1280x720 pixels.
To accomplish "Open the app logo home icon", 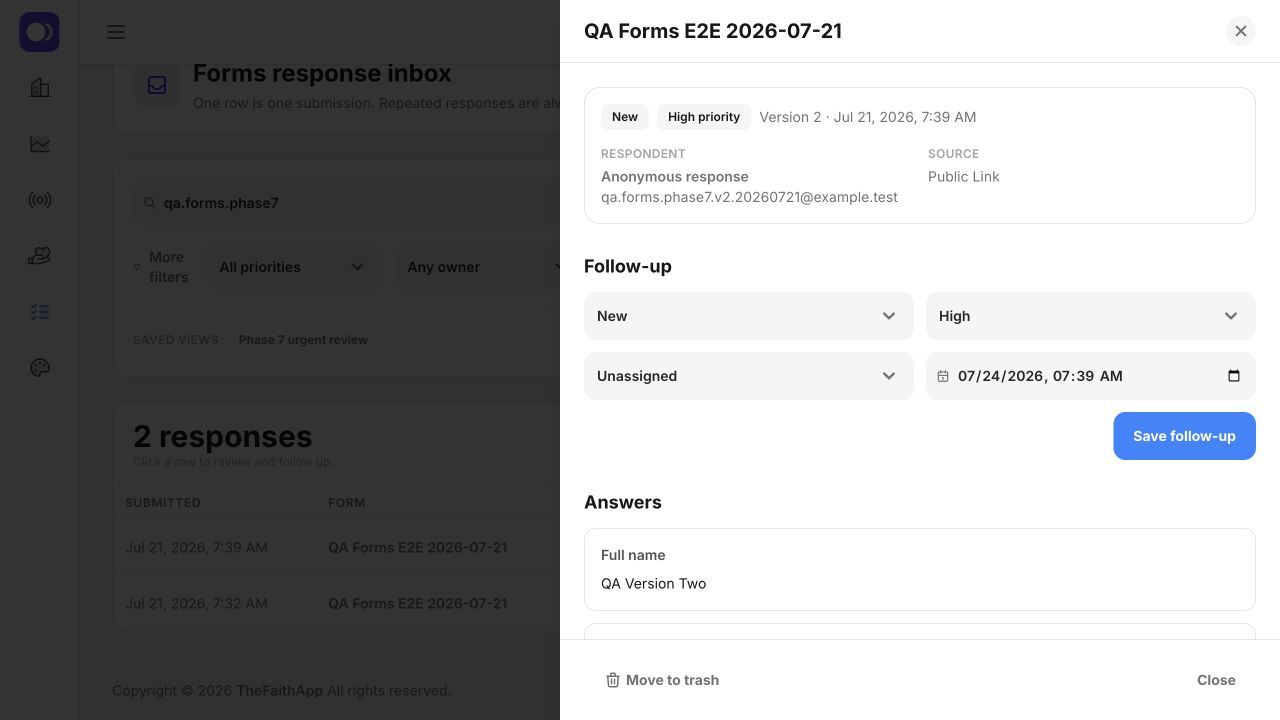I will [x=40, y=32].
